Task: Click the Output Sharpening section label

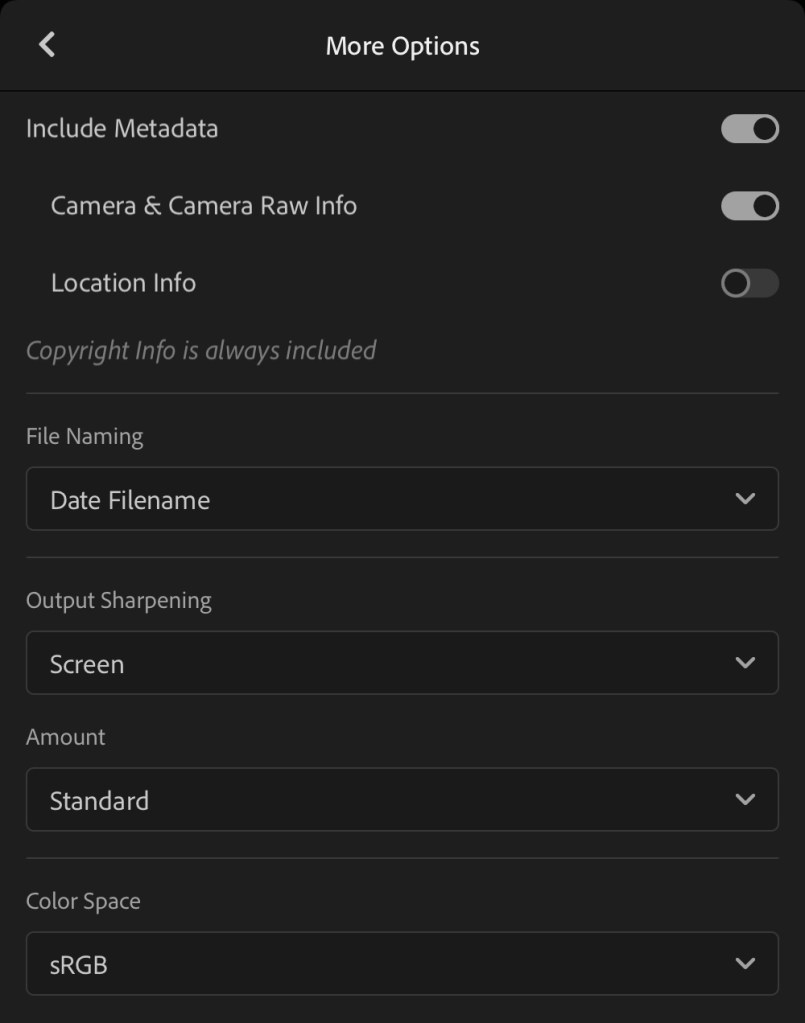Action: pos(118,601)
